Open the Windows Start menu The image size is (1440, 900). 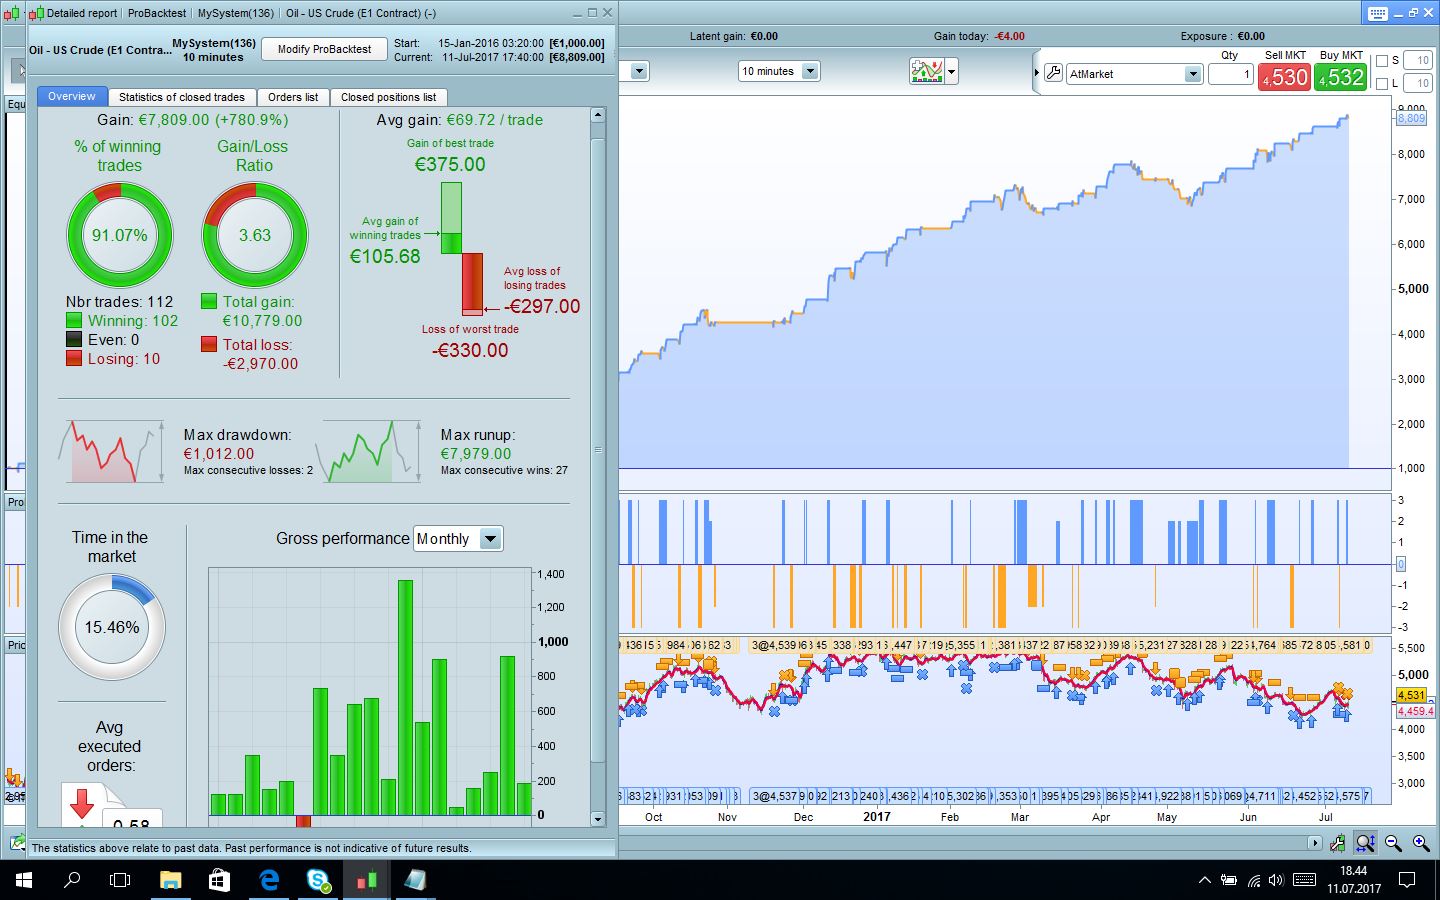click(x=24, y=880)
